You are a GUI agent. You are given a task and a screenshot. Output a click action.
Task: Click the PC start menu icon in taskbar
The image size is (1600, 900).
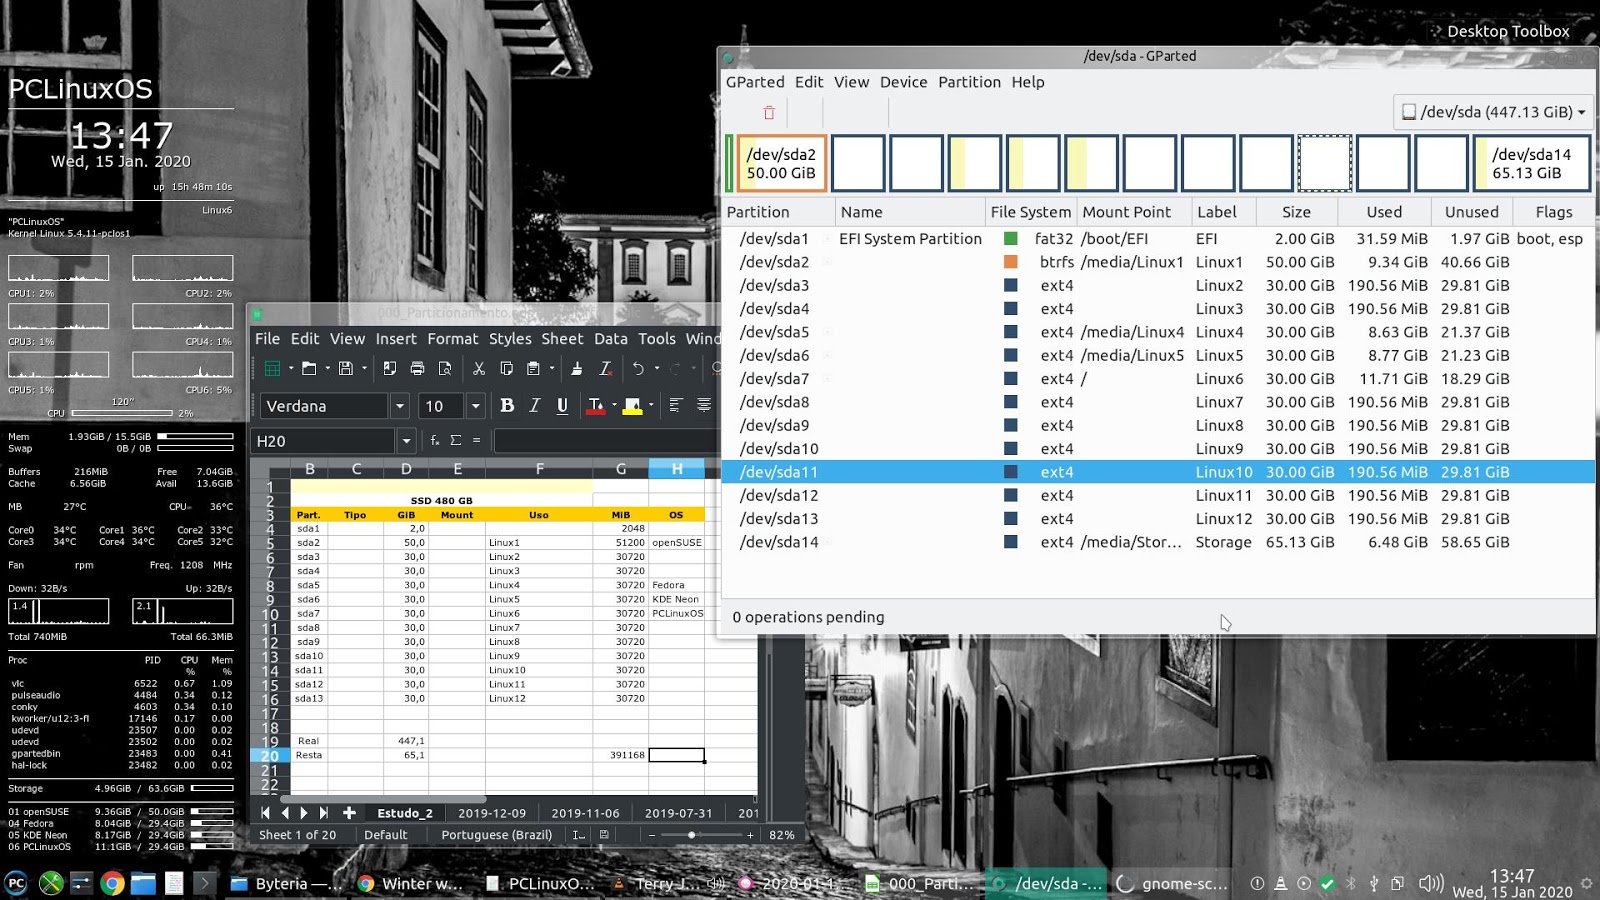(16, 883)
